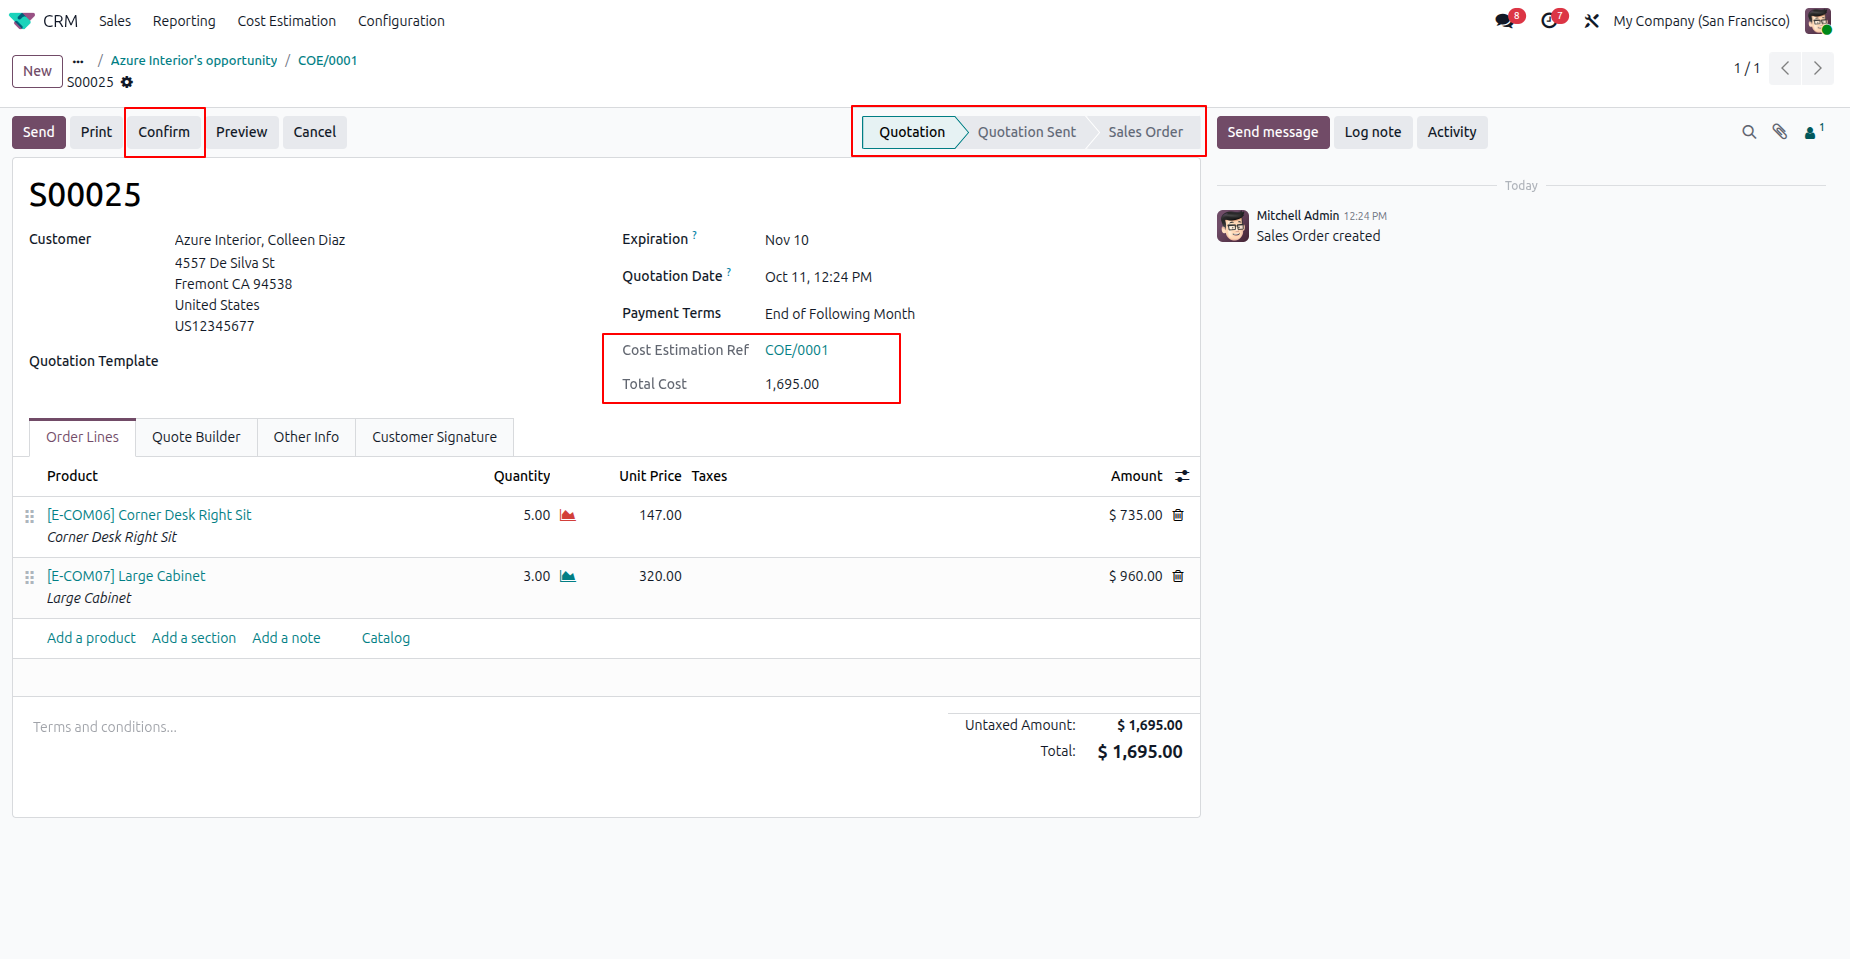Print the quotation
1850x959 pixels.
pyautogui.click(x=96, y=132)
